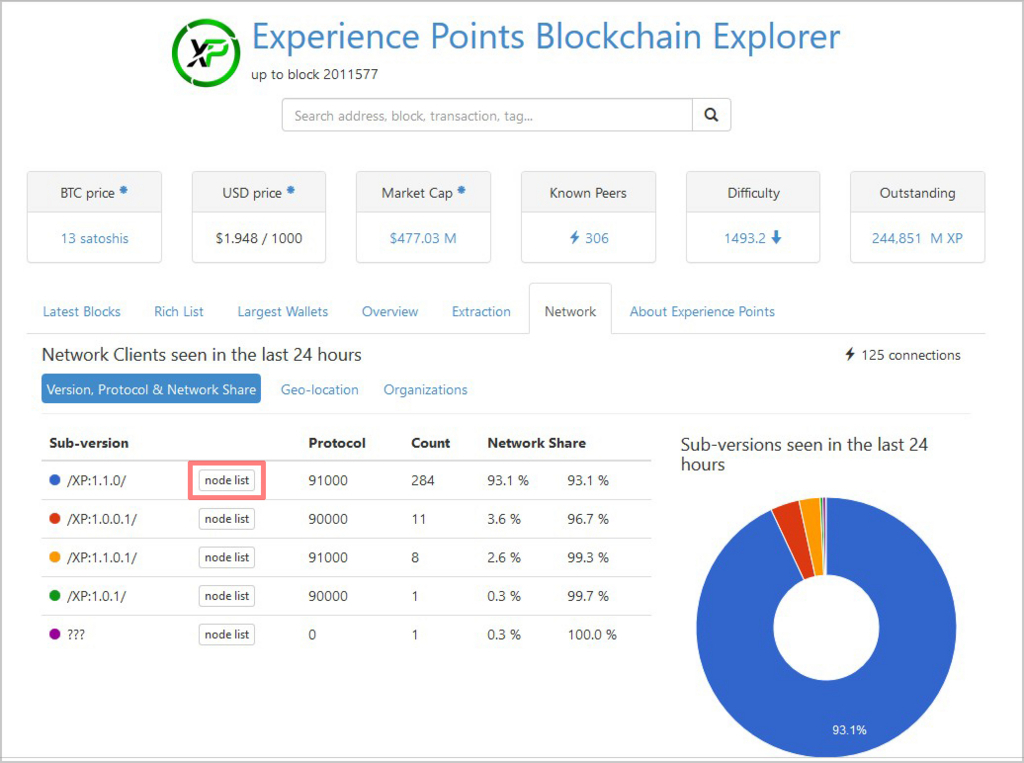The width and height of the screenshot is (1024, 763).
Task: Click the 1493.2 difficulty link
Action: click(744, 238)
